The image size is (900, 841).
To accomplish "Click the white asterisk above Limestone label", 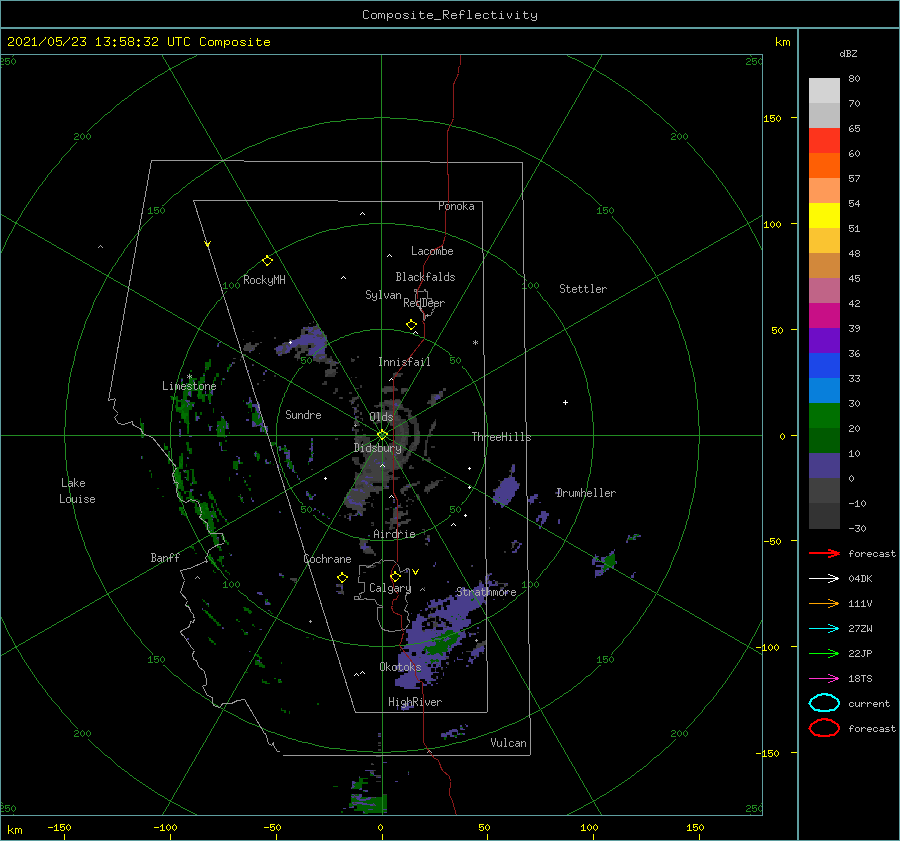I will [x=189, y=377].
